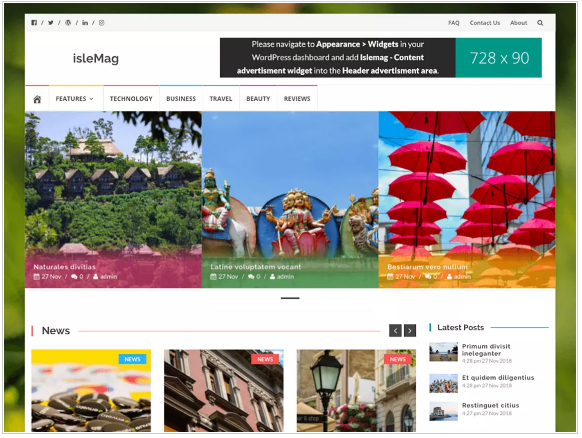Open the Facebook social icon
Image resolution: width=582 pixels, height=438 pixels.
pyautogui.click(x=34, y=23)
